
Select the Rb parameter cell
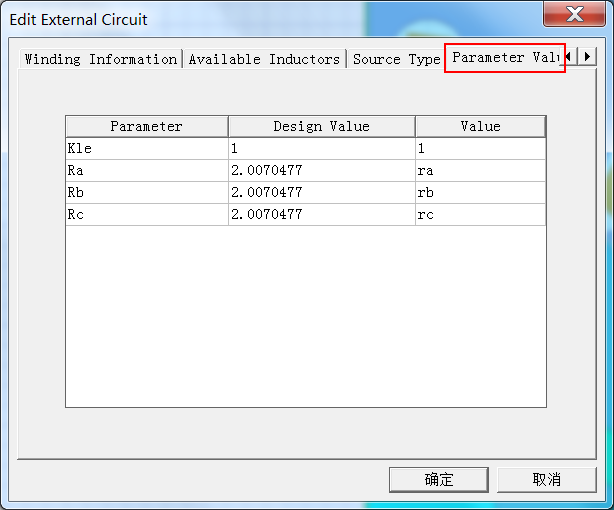147,192
